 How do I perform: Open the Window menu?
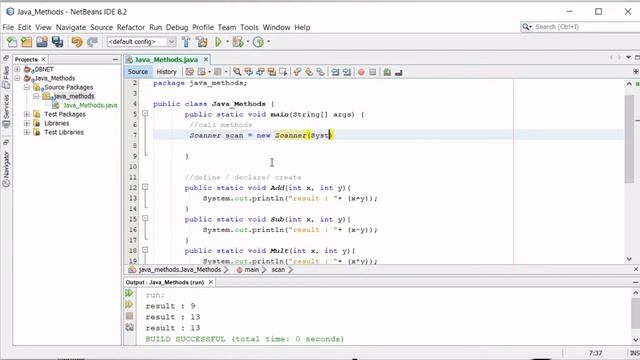(276, 27)
